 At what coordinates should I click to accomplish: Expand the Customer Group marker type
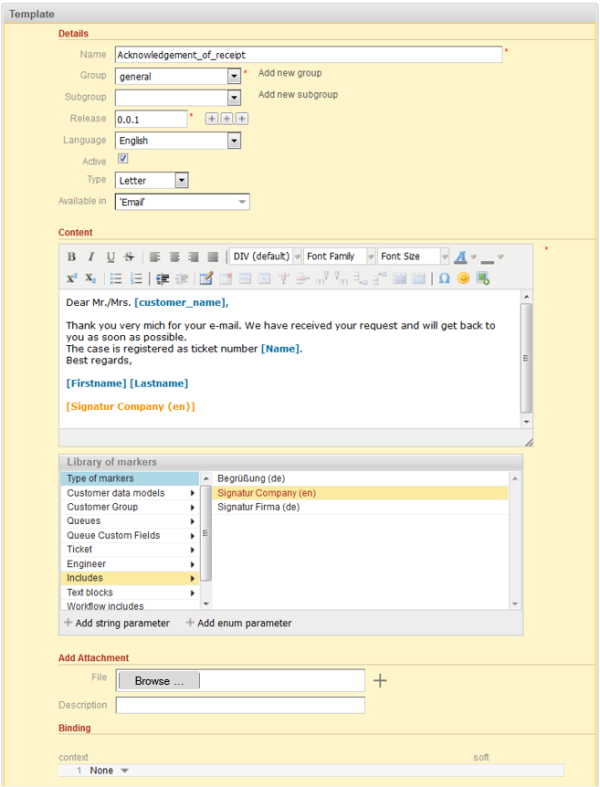[x=130, y=507]
